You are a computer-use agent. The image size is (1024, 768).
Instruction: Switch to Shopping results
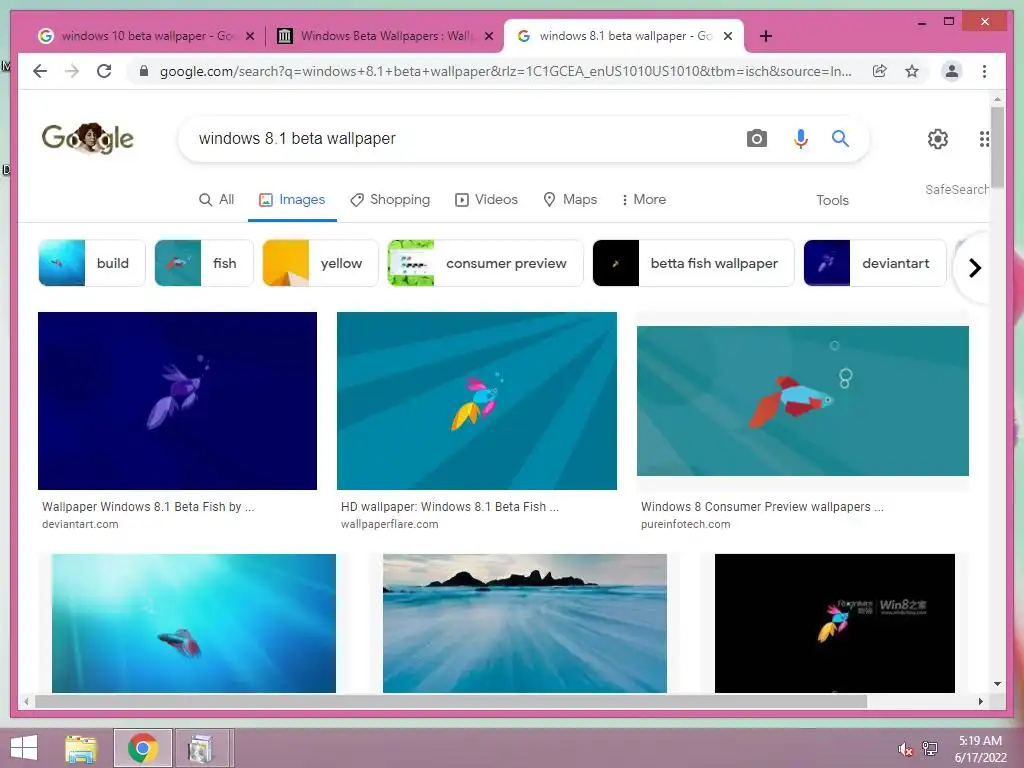(x=390, y=200)
